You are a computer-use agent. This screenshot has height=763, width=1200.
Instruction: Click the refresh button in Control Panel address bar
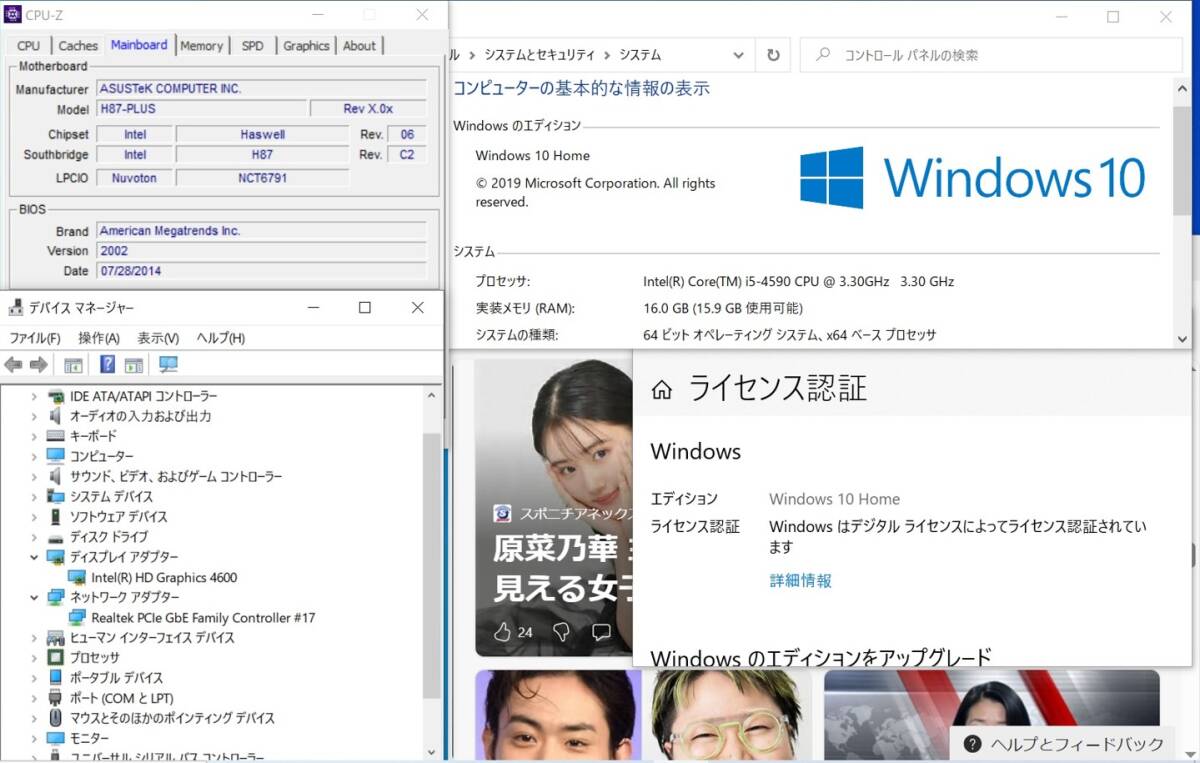[x=773, y=55]
